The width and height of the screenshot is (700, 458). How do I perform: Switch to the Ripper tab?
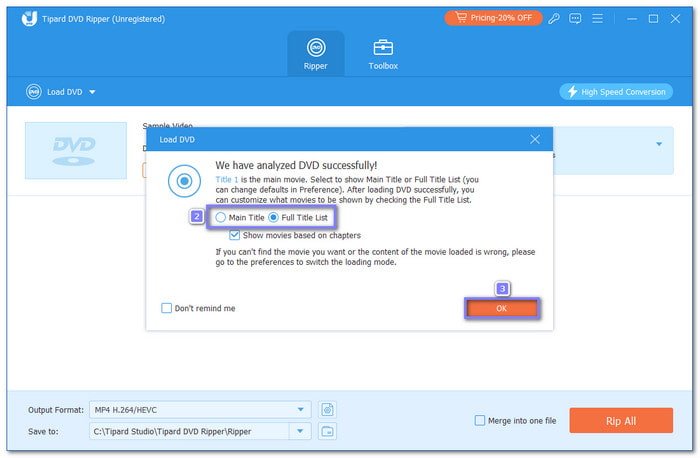[316, 53]
